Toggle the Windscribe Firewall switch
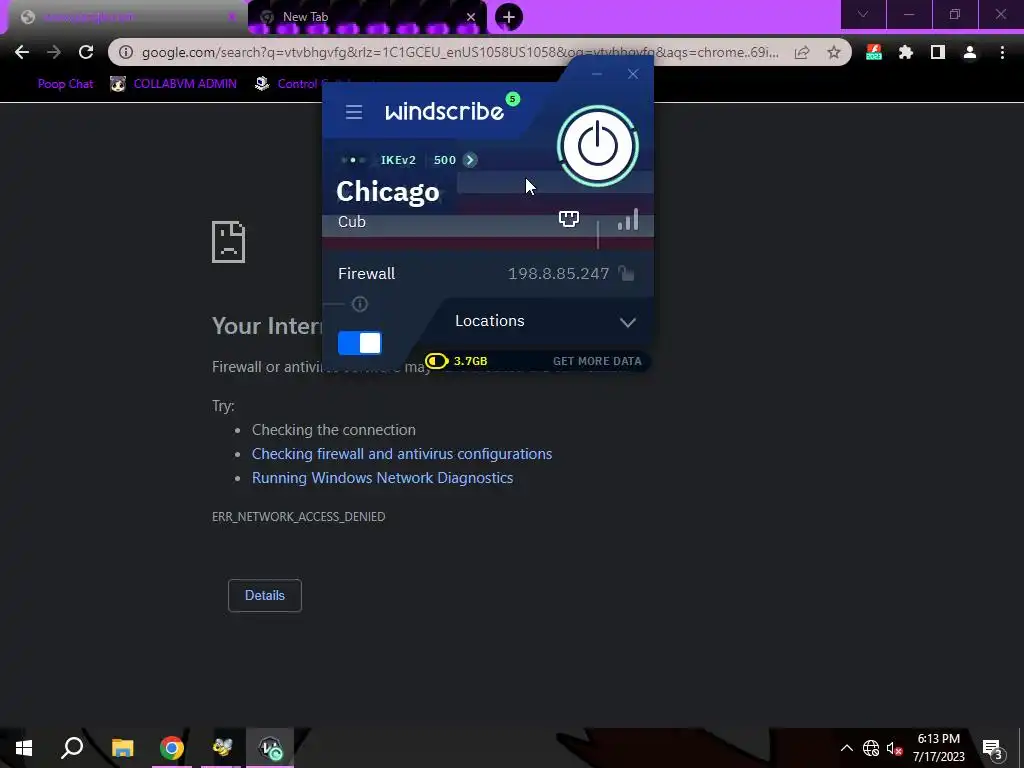 pyautogui.click(x=359, y=343)
